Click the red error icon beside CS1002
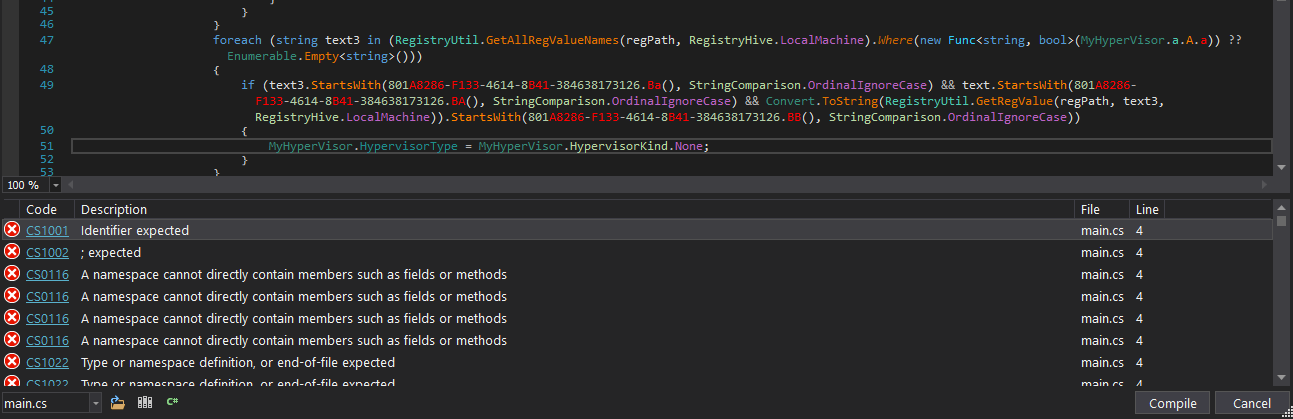Image resolution: width=1293 pixels, height=419 pixels. (12, 252)
